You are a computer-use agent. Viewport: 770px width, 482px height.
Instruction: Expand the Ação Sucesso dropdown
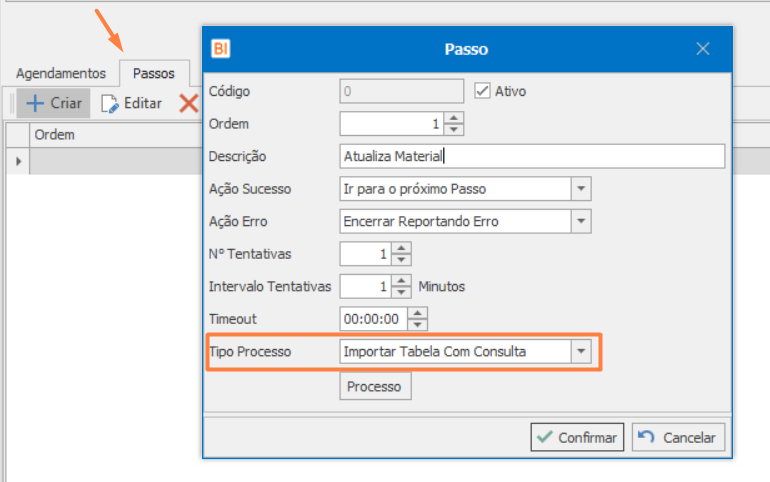tap(581, 189)
